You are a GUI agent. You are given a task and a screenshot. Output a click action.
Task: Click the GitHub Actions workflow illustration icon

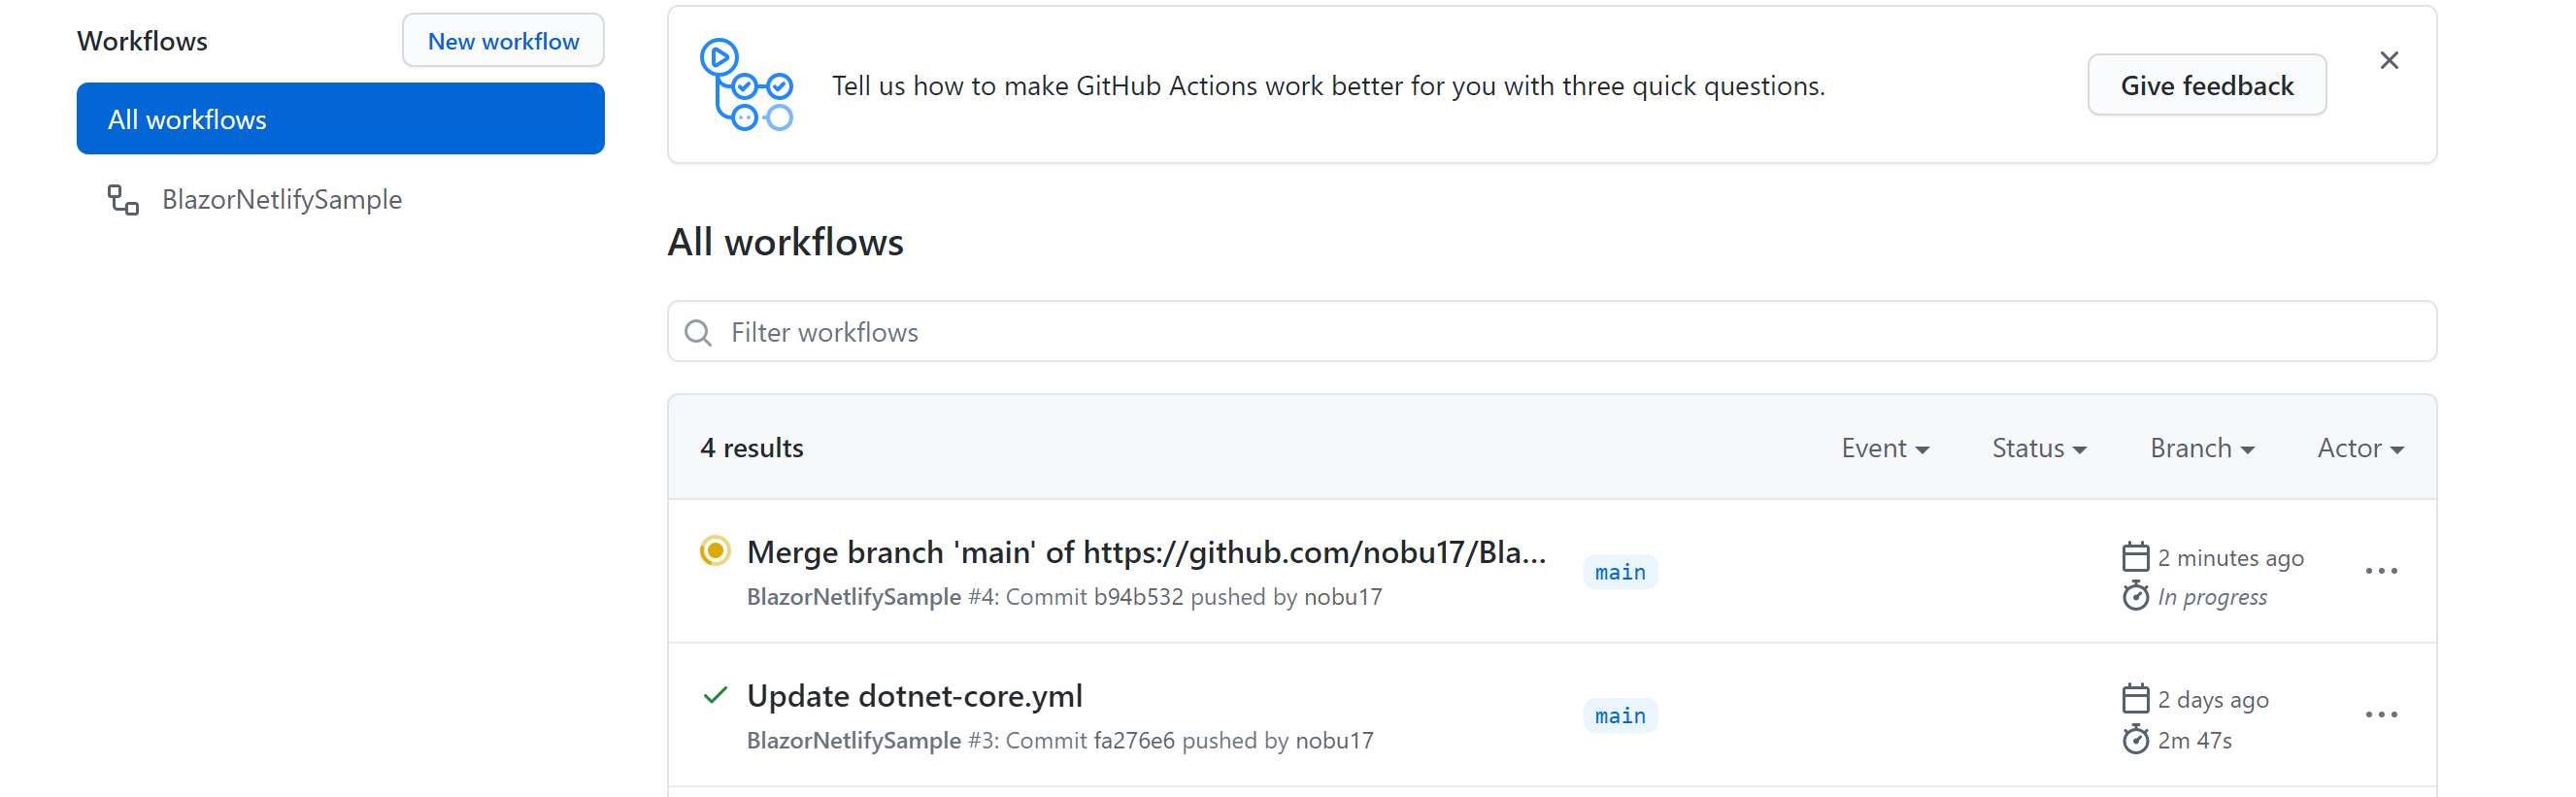(x=748, y=85)
